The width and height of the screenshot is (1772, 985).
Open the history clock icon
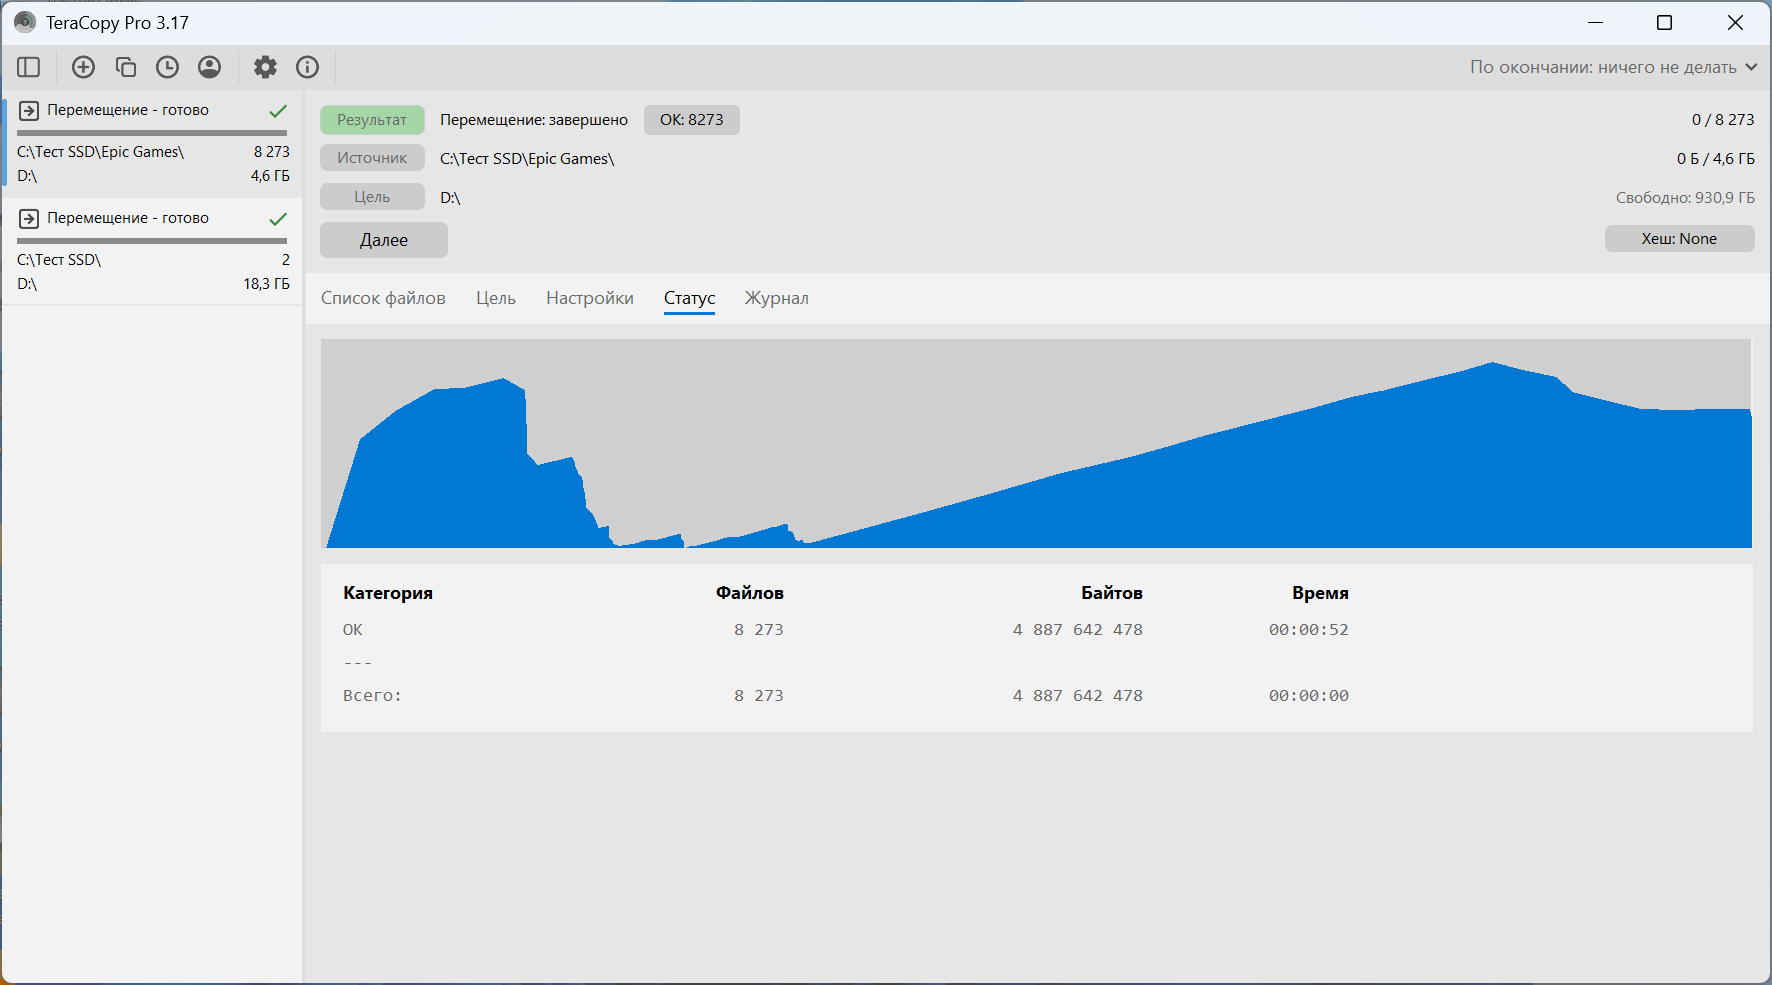click(x=167, y=67)
